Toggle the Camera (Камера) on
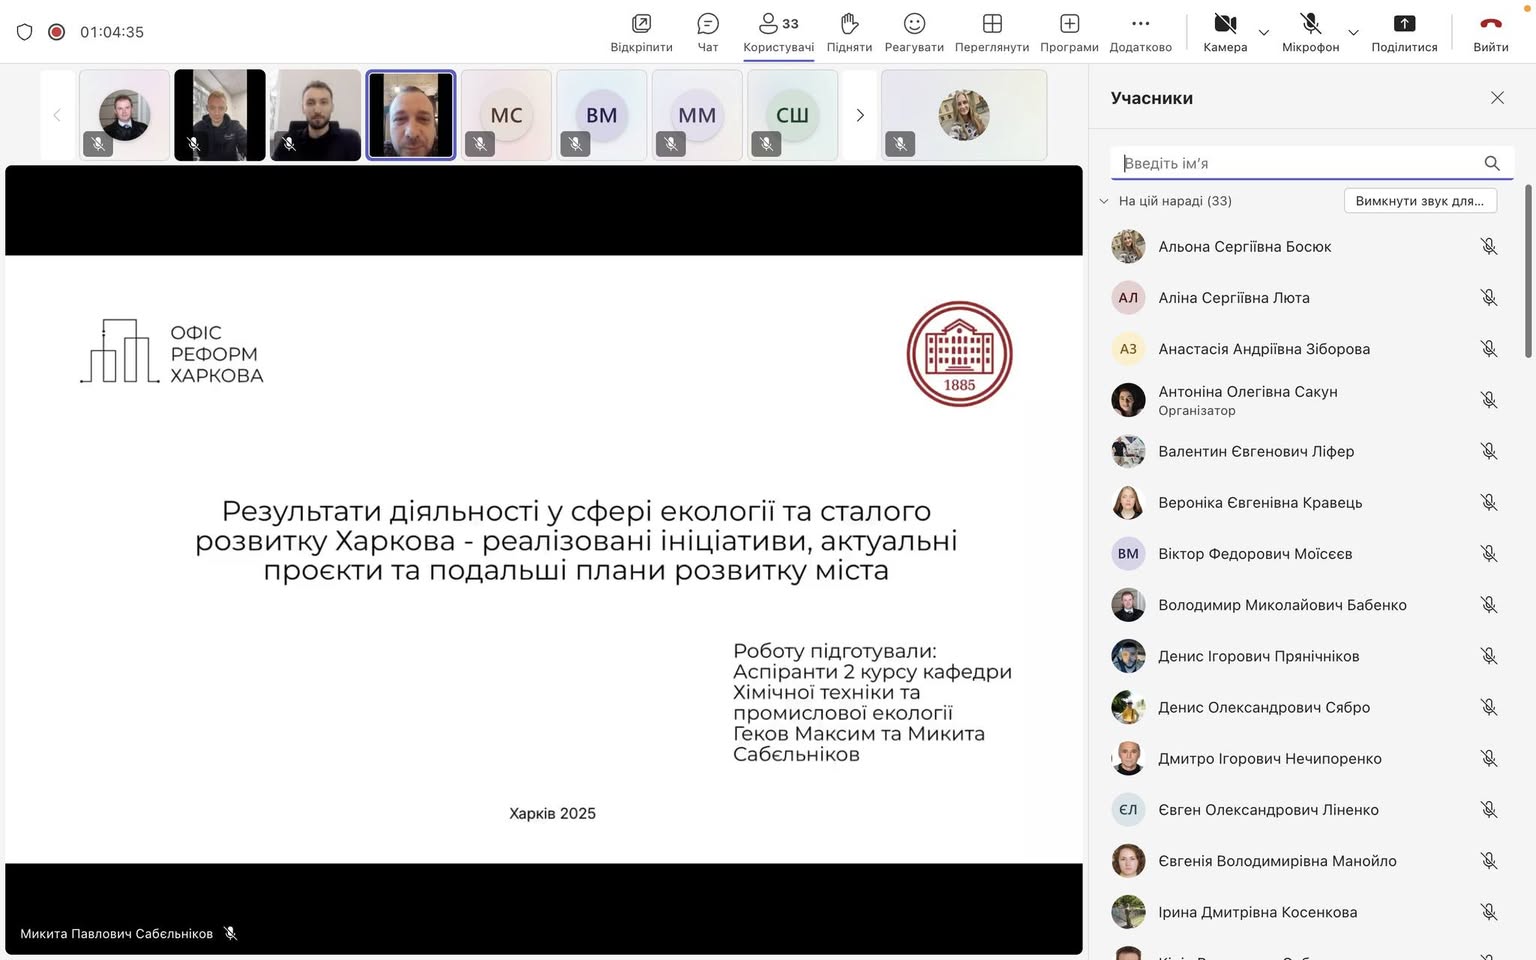 1225,24
